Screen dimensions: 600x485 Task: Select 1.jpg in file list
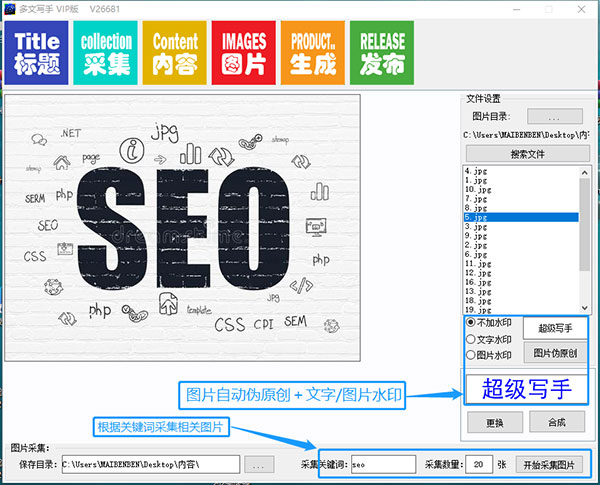(521, 180)
